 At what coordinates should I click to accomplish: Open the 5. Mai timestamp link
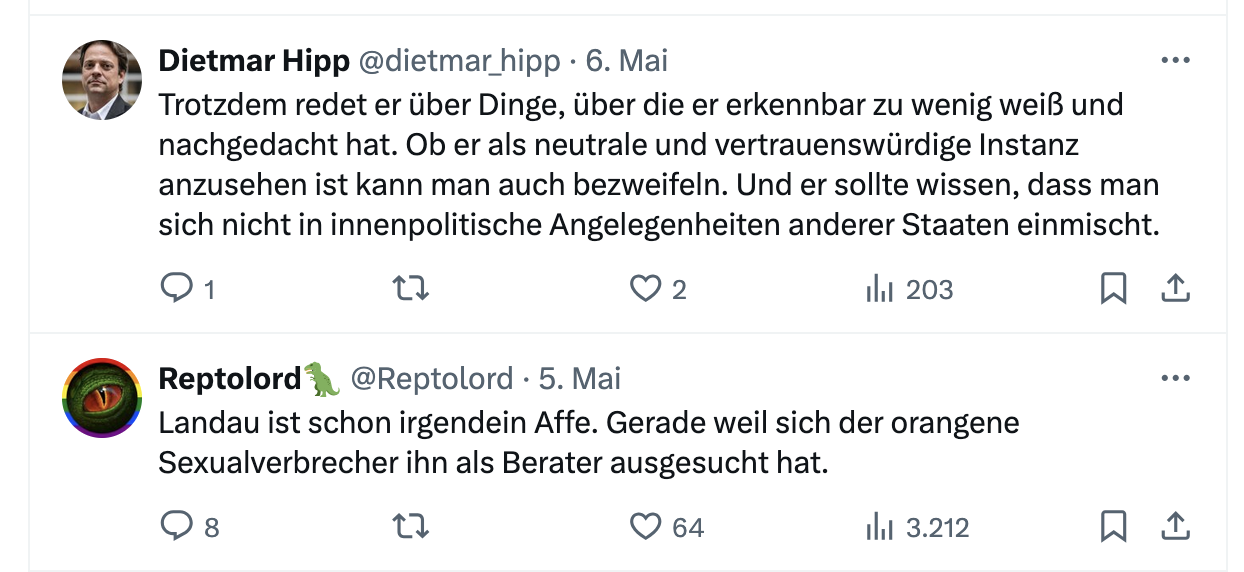[580, 379]
